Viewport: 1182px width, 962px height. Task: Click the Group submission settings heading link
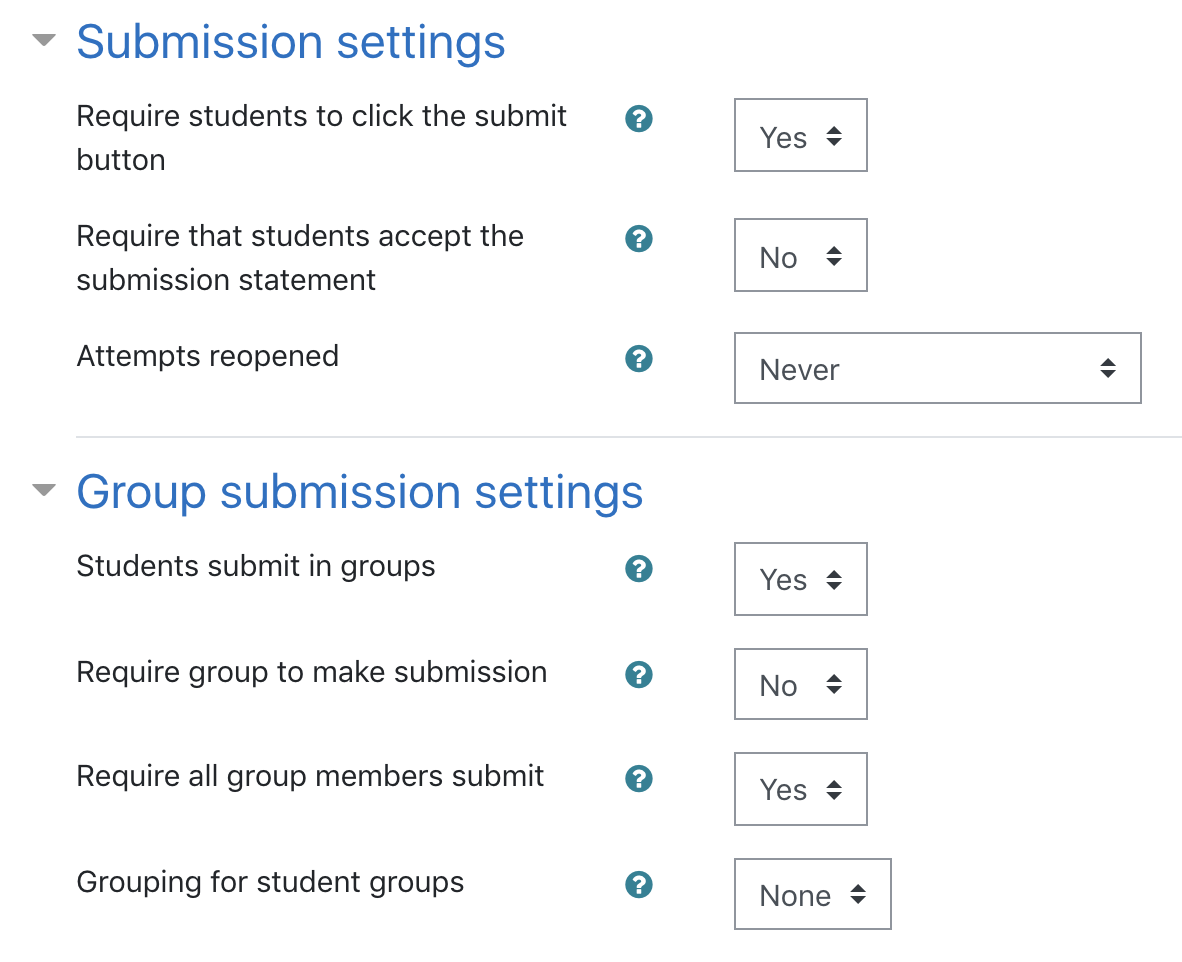click(x=360, y=492)
